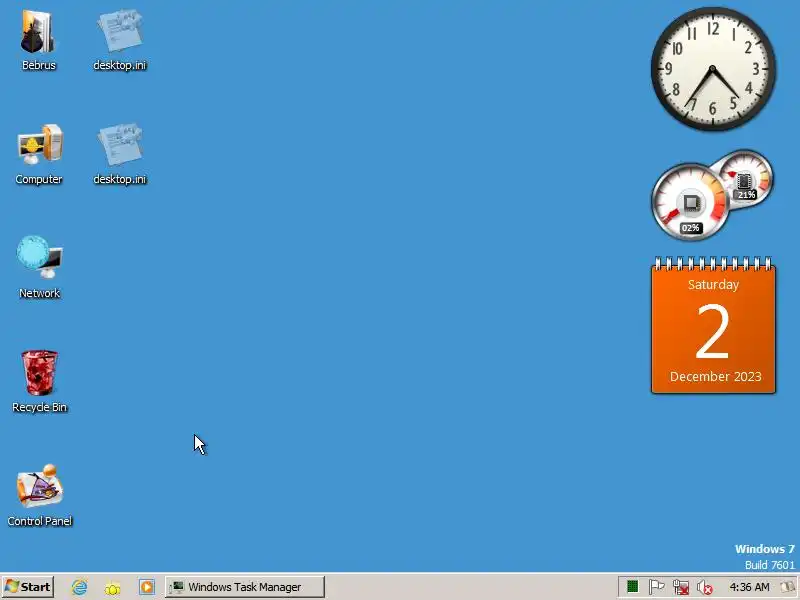
Task: Select the Control Panel desktop icon
Action: tap(39, 495)
